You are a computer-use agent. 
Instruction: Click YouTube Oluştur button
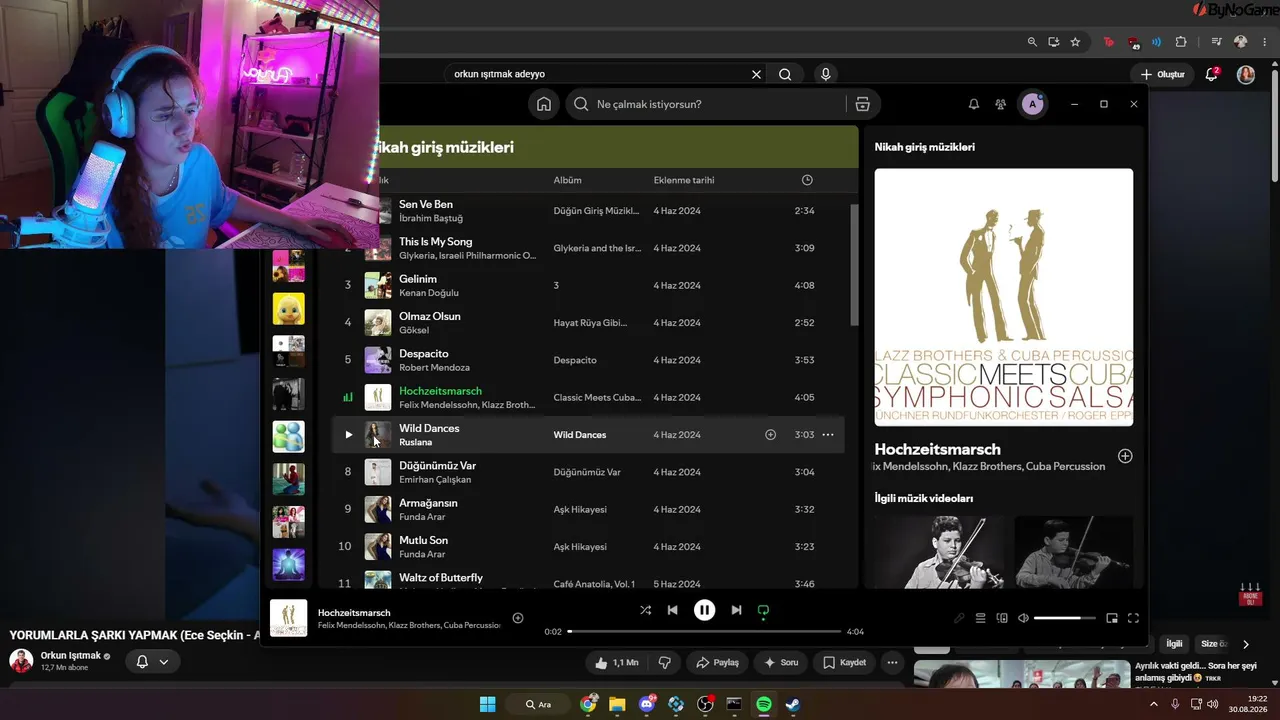[x=1162, y=74]
